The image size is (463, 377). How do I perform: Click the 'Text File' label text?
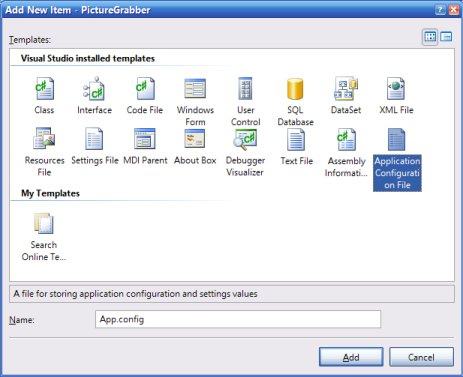[x=297, y=161]
